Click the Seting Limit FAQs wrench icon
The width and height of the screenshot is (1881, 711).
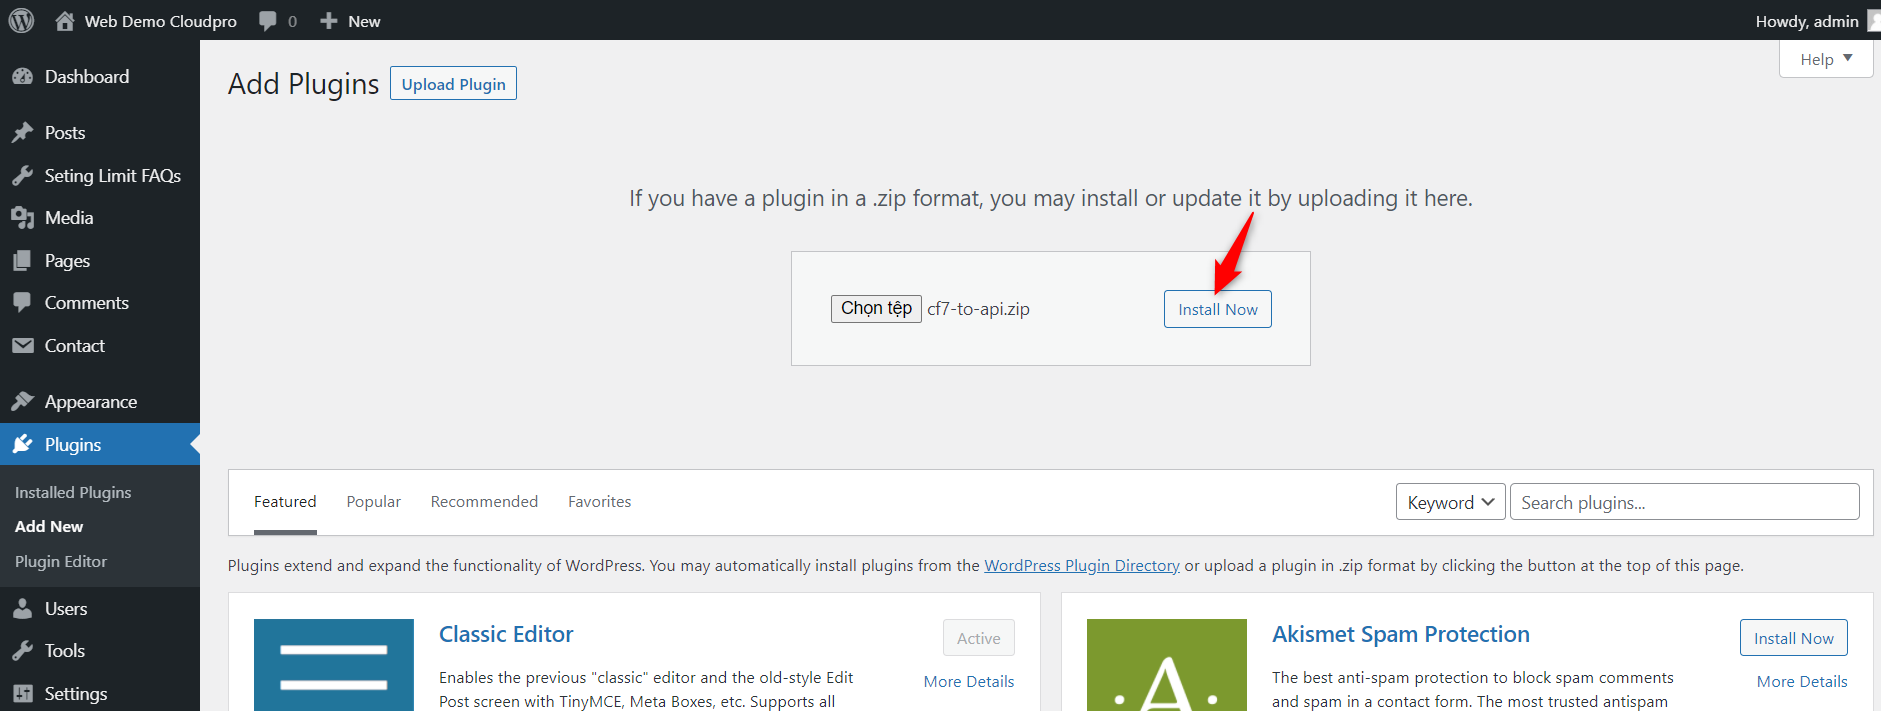click(23, 176)
